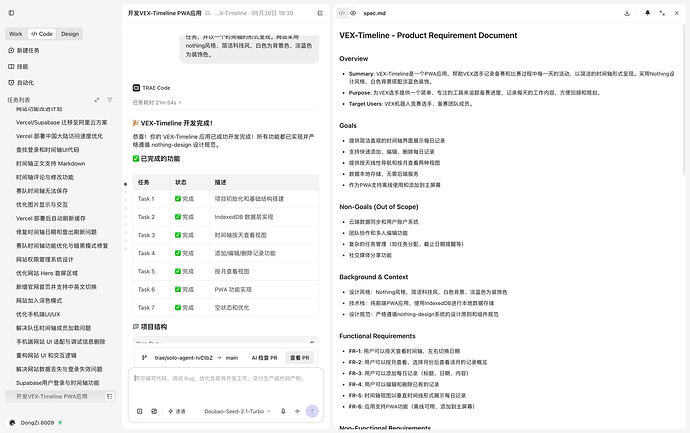Click the purple send message button
The width and height of the screenshot is (690, 433).
312,411
